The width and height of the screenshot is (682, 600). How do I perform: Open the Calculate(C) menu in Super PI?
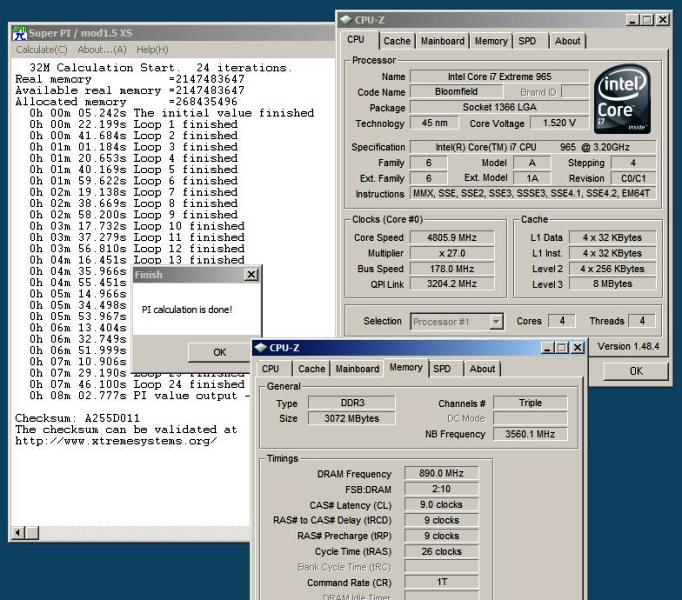pos(42,50)
